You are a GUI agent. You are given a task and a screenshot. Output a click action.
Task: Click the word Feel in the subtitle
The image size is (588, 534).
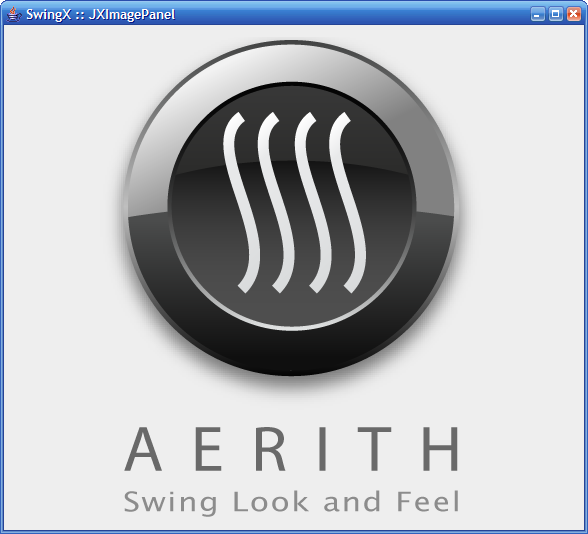point(428,501)
